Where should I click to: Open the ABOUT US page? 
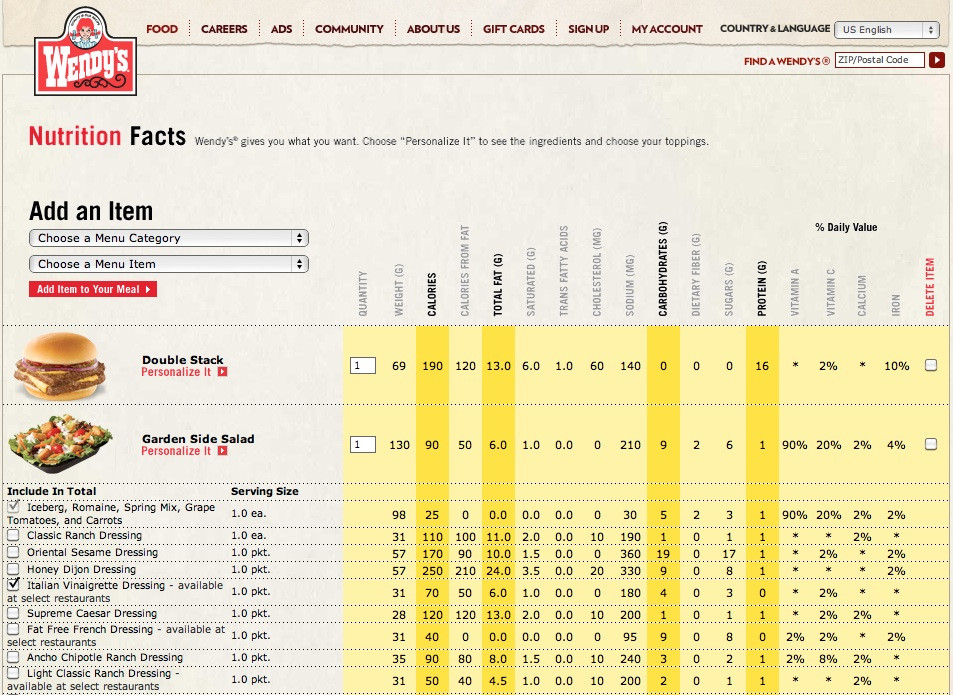coord(433,29)
